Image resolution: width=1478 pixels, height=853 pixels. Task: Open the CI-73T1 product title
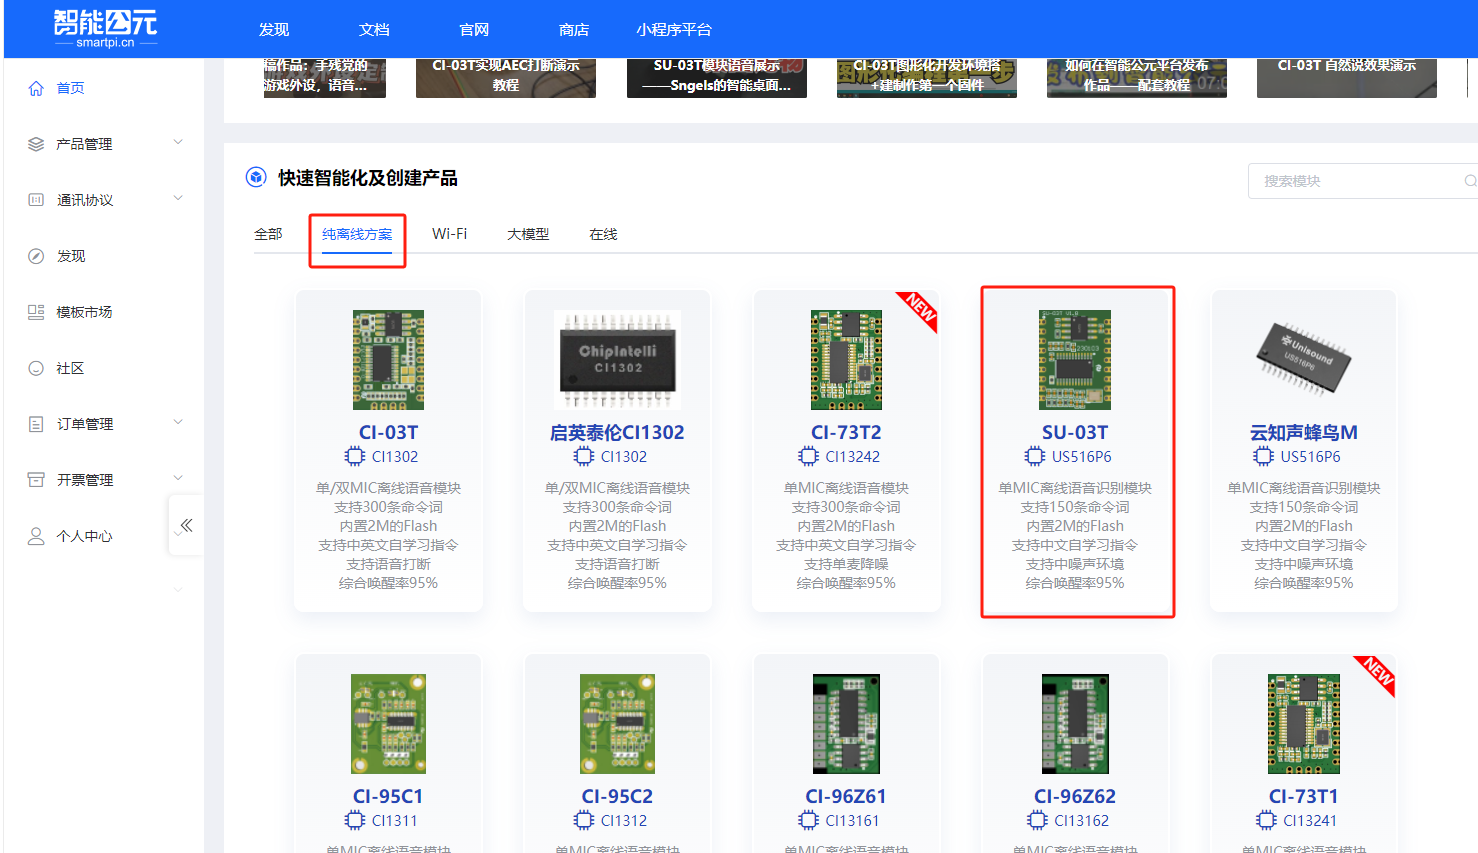tap(1304, 796)
